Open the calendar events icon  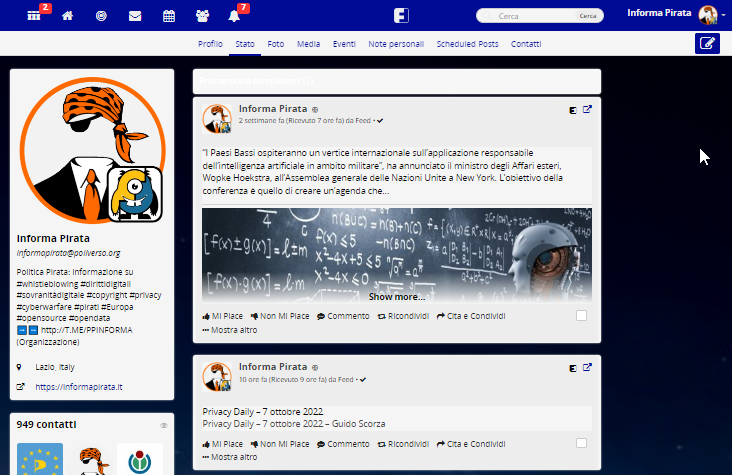click(169, 16)
